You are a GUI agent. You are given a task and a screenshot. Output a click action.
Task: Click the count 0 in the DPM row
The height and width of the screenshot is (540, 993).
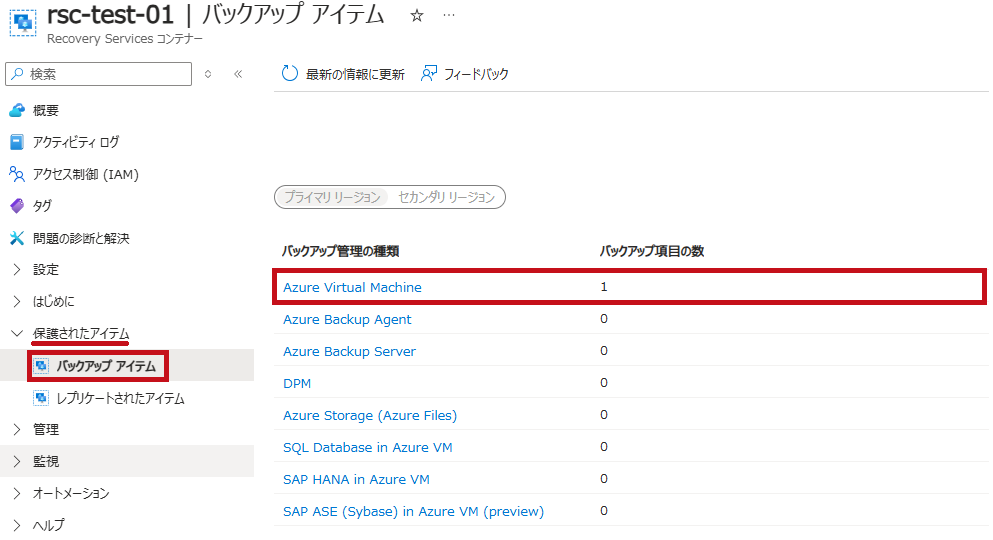(x=604, y=383)
